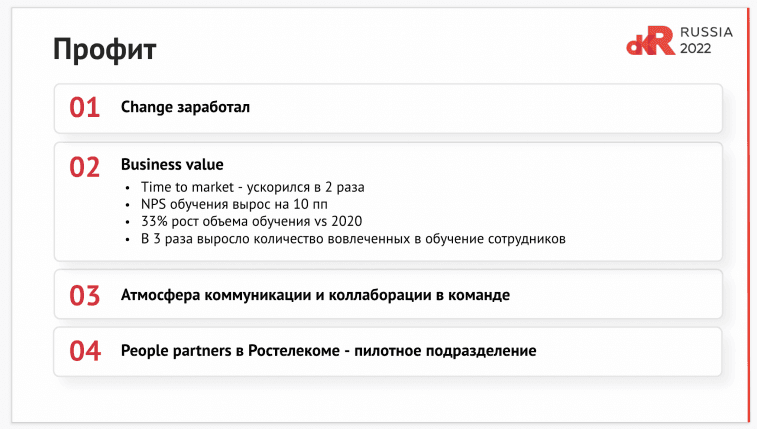Click the red 01 number

pos(85,107)
